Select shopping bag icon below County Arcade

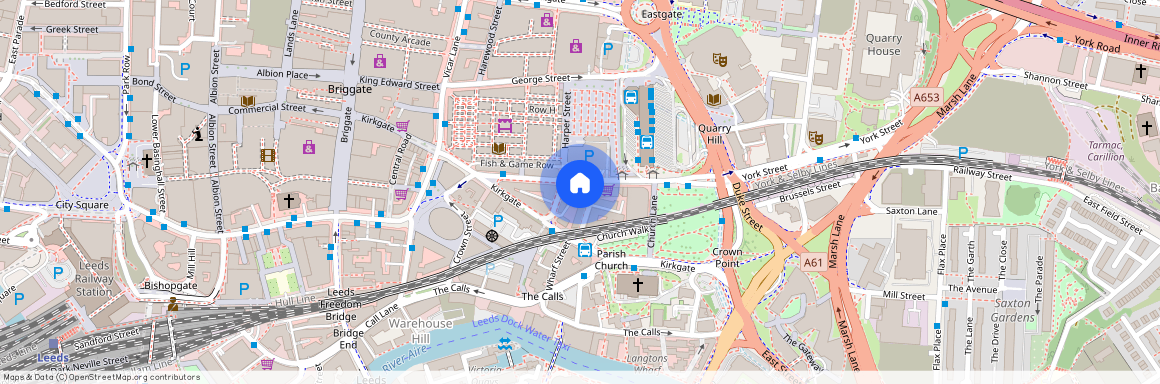(x=380, y=60)
